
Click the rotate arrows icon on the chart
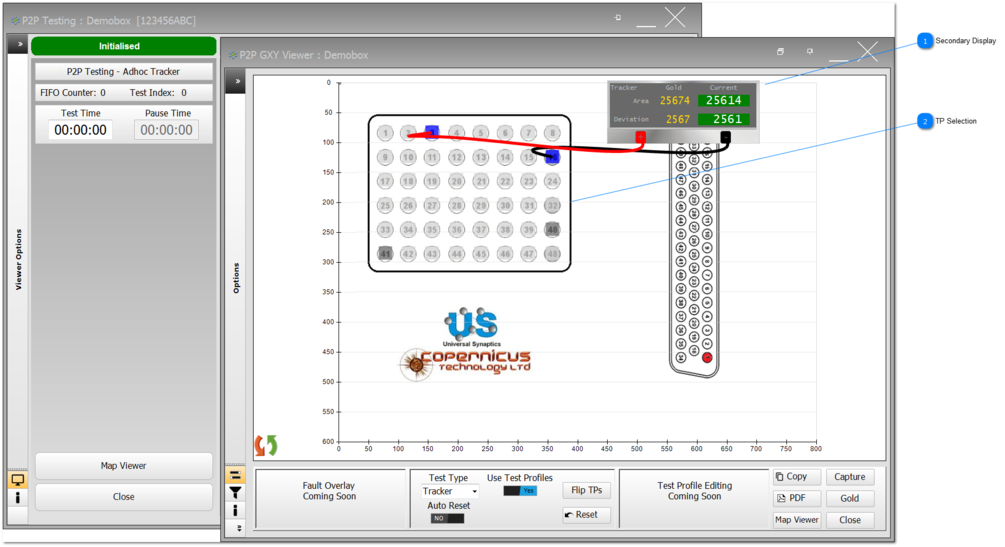pyautogui.click(x=266, y=445)
